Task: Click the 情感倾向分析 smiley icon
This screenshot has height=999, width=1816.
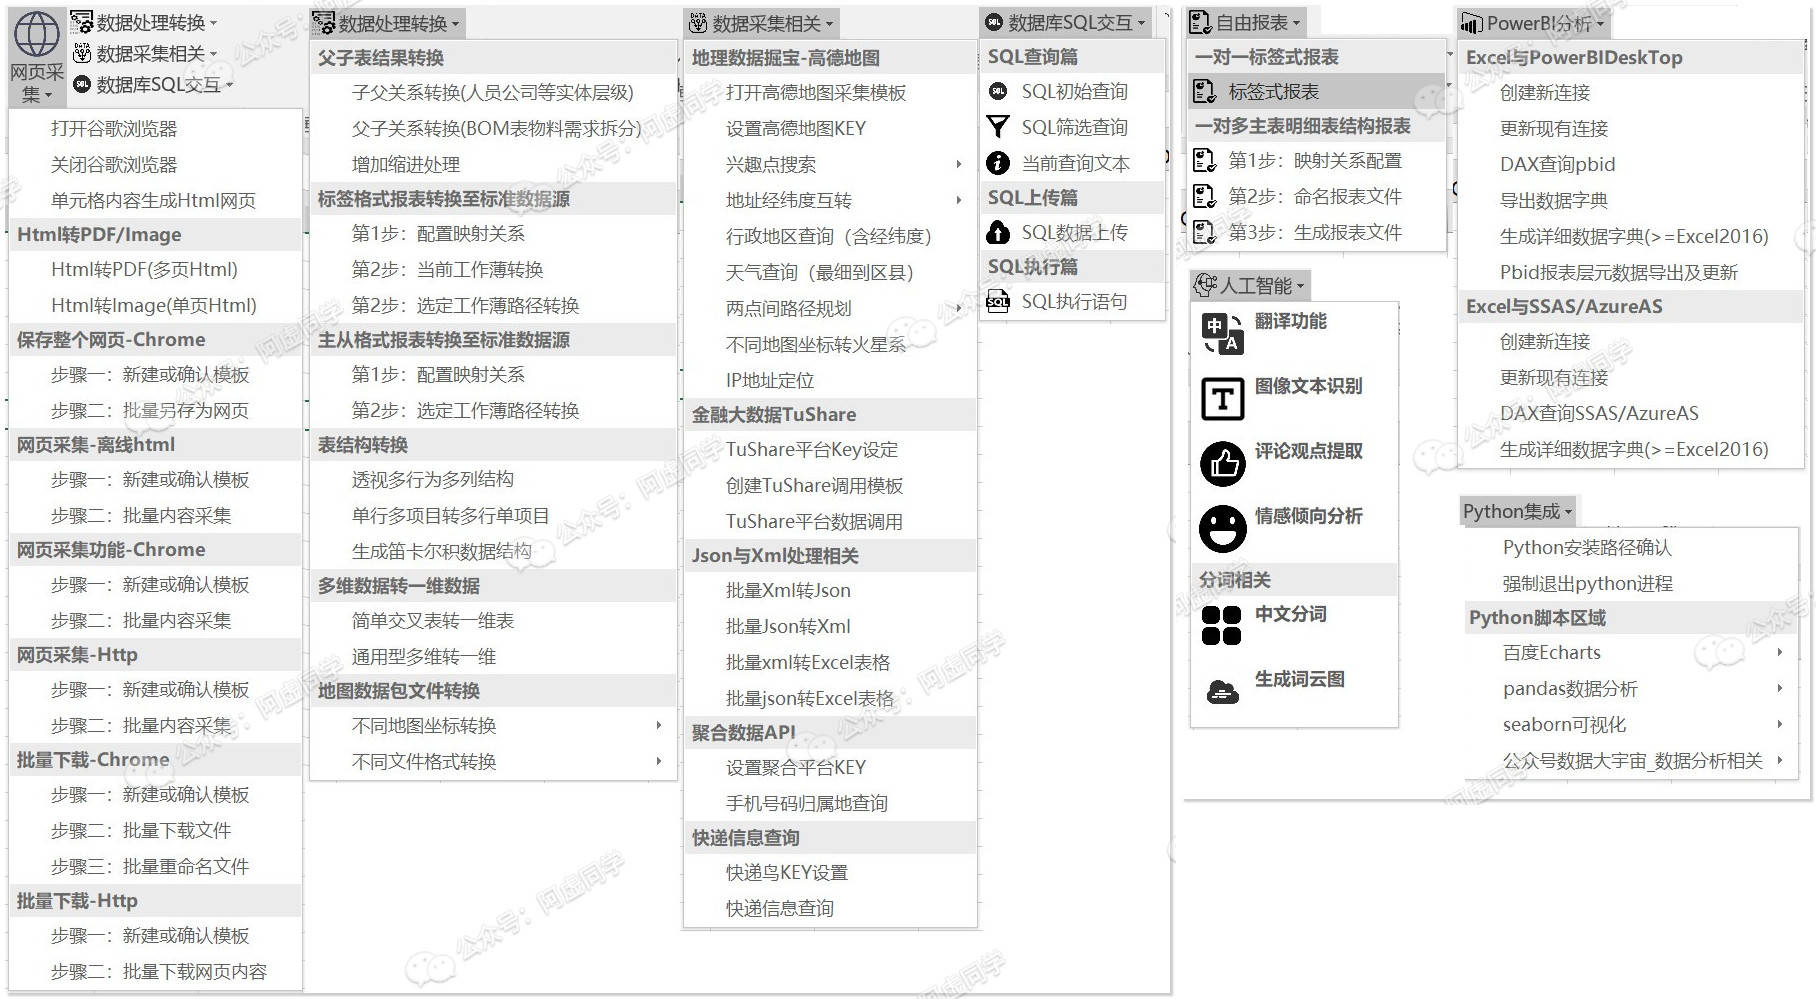Action: (x=1222, y=528)
